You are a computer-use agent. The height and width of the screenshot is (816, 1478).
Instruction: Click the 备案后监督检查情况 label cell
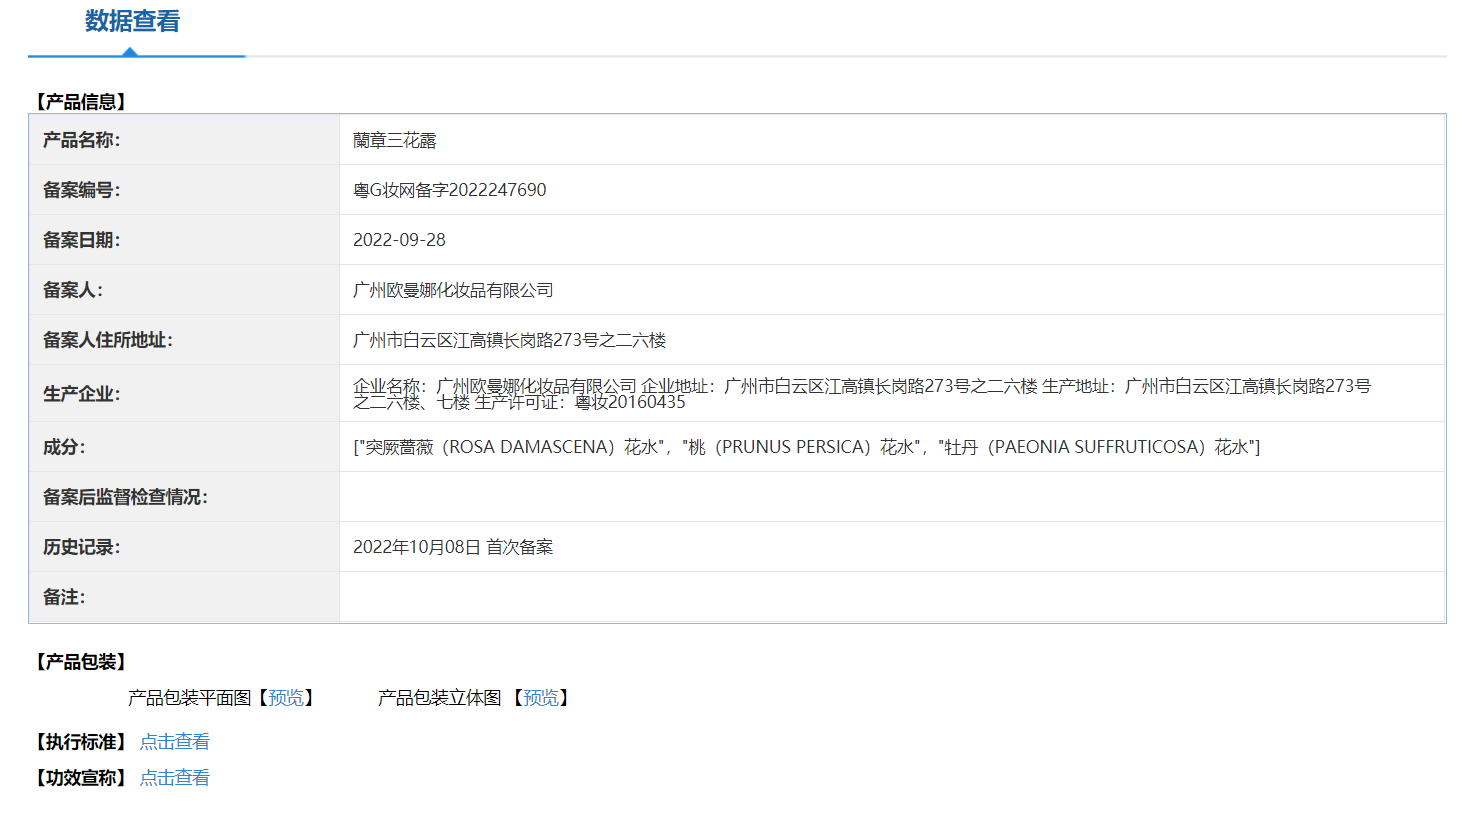(184, 497)
